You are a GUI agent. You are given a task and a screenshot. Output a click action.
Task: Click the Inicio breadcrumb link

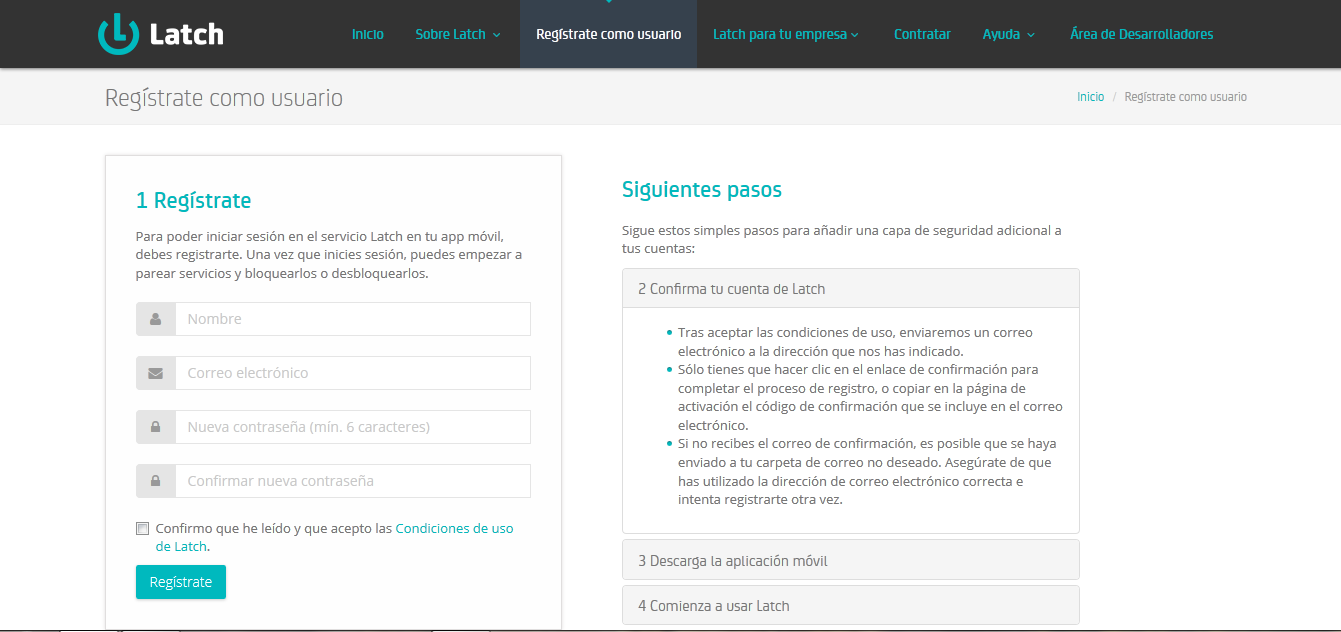point(1090,97)
